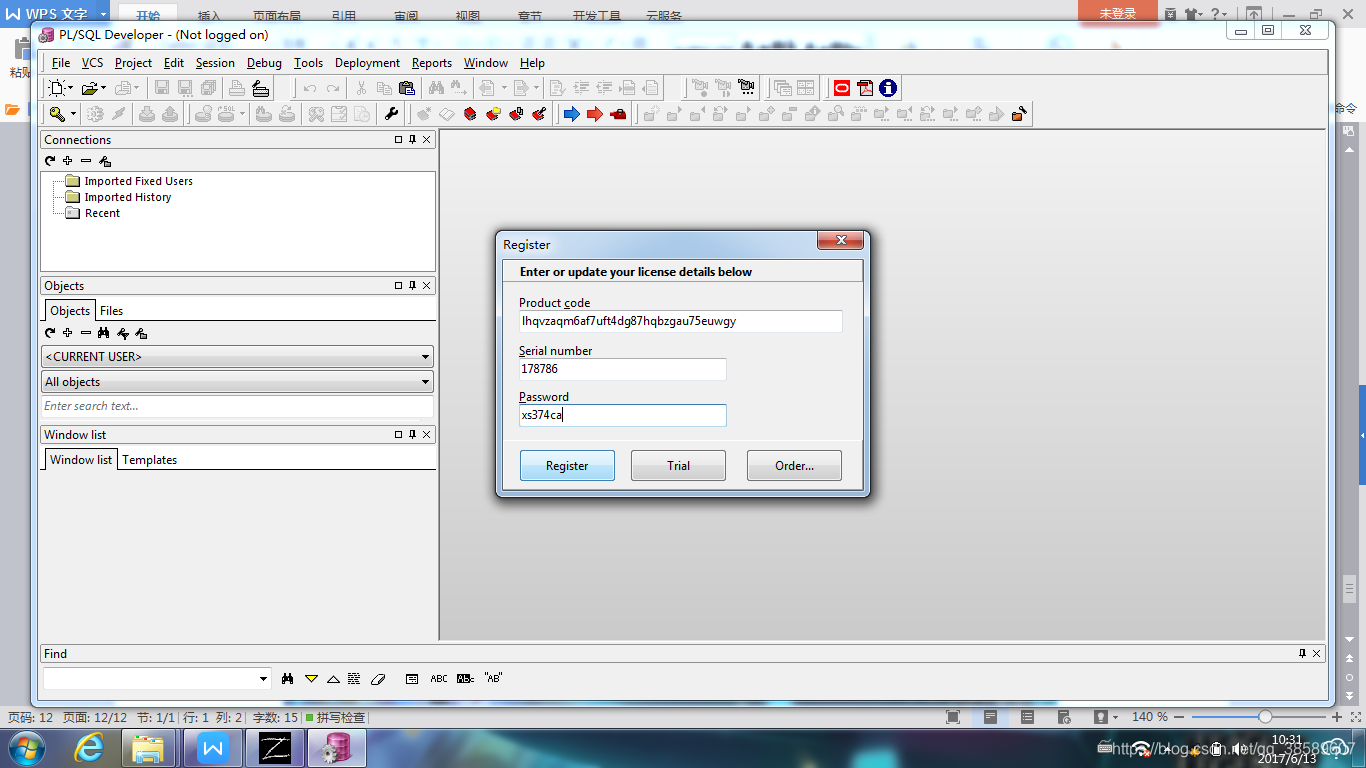Click the New file toolbar icon

56,88
